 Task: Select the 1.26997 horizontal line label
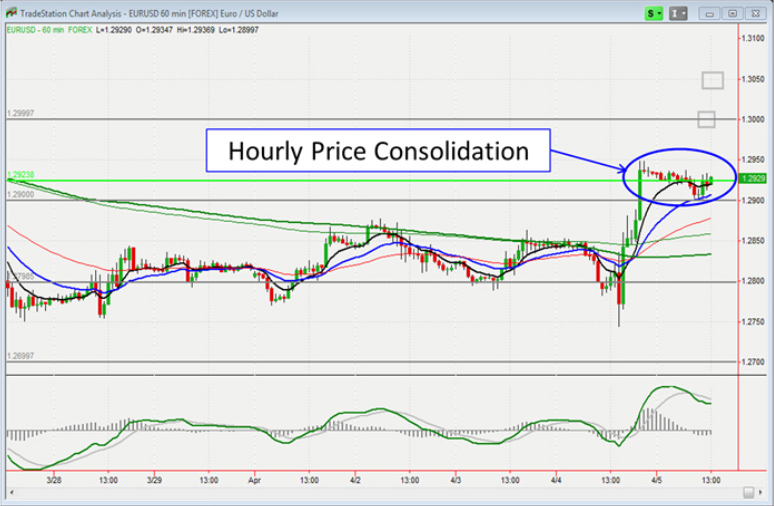point(21,356)
